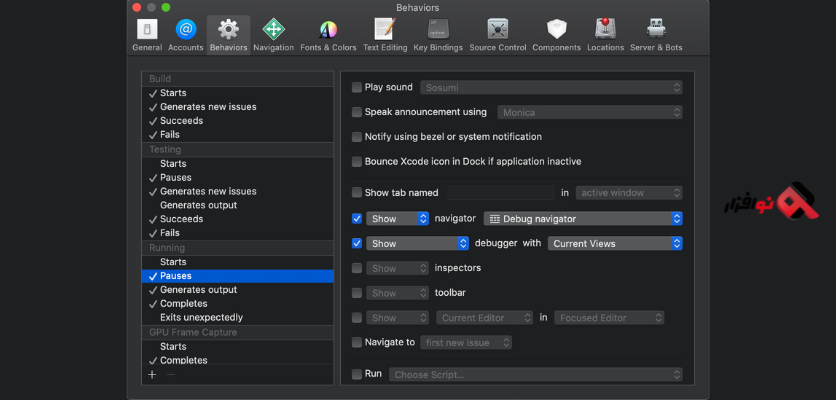Select Testing Pauses behavior
Image resolution: width=836 pixels, height=400 pixels.
pyautogui.click(x=238, y=178)
